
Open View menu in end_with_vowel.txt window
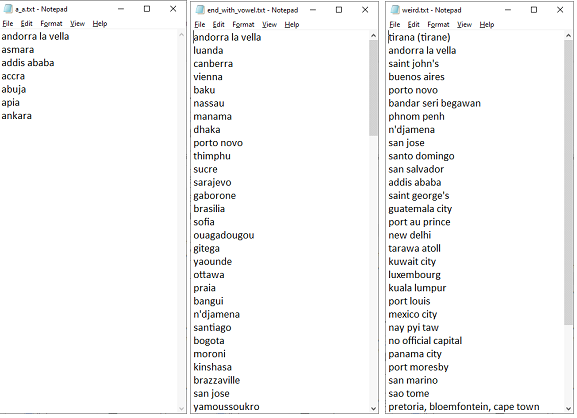pyautogui.click(x=269, y=25)
